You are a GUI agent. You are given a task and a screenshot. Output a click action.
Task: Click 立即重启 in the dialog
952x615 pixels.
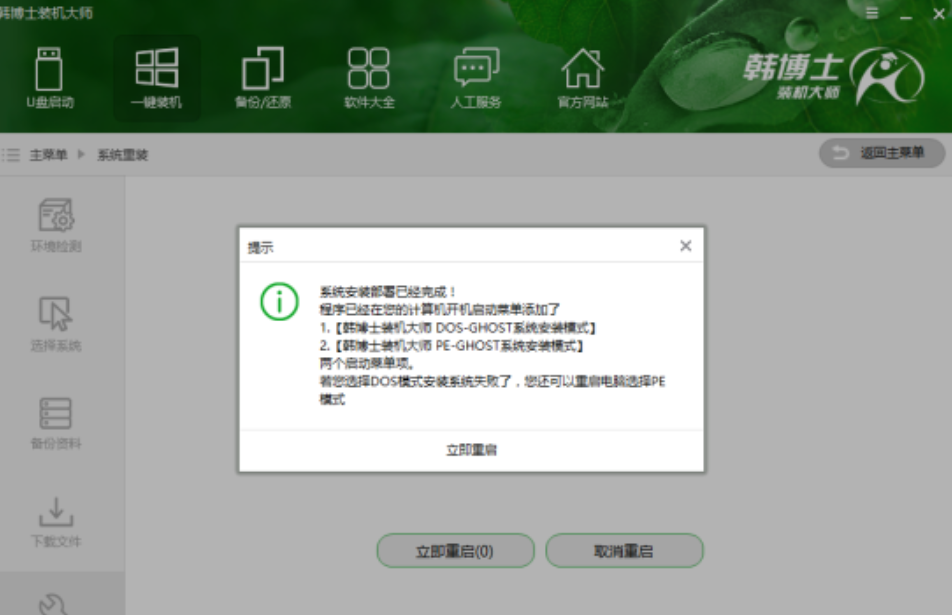point(472,450)
